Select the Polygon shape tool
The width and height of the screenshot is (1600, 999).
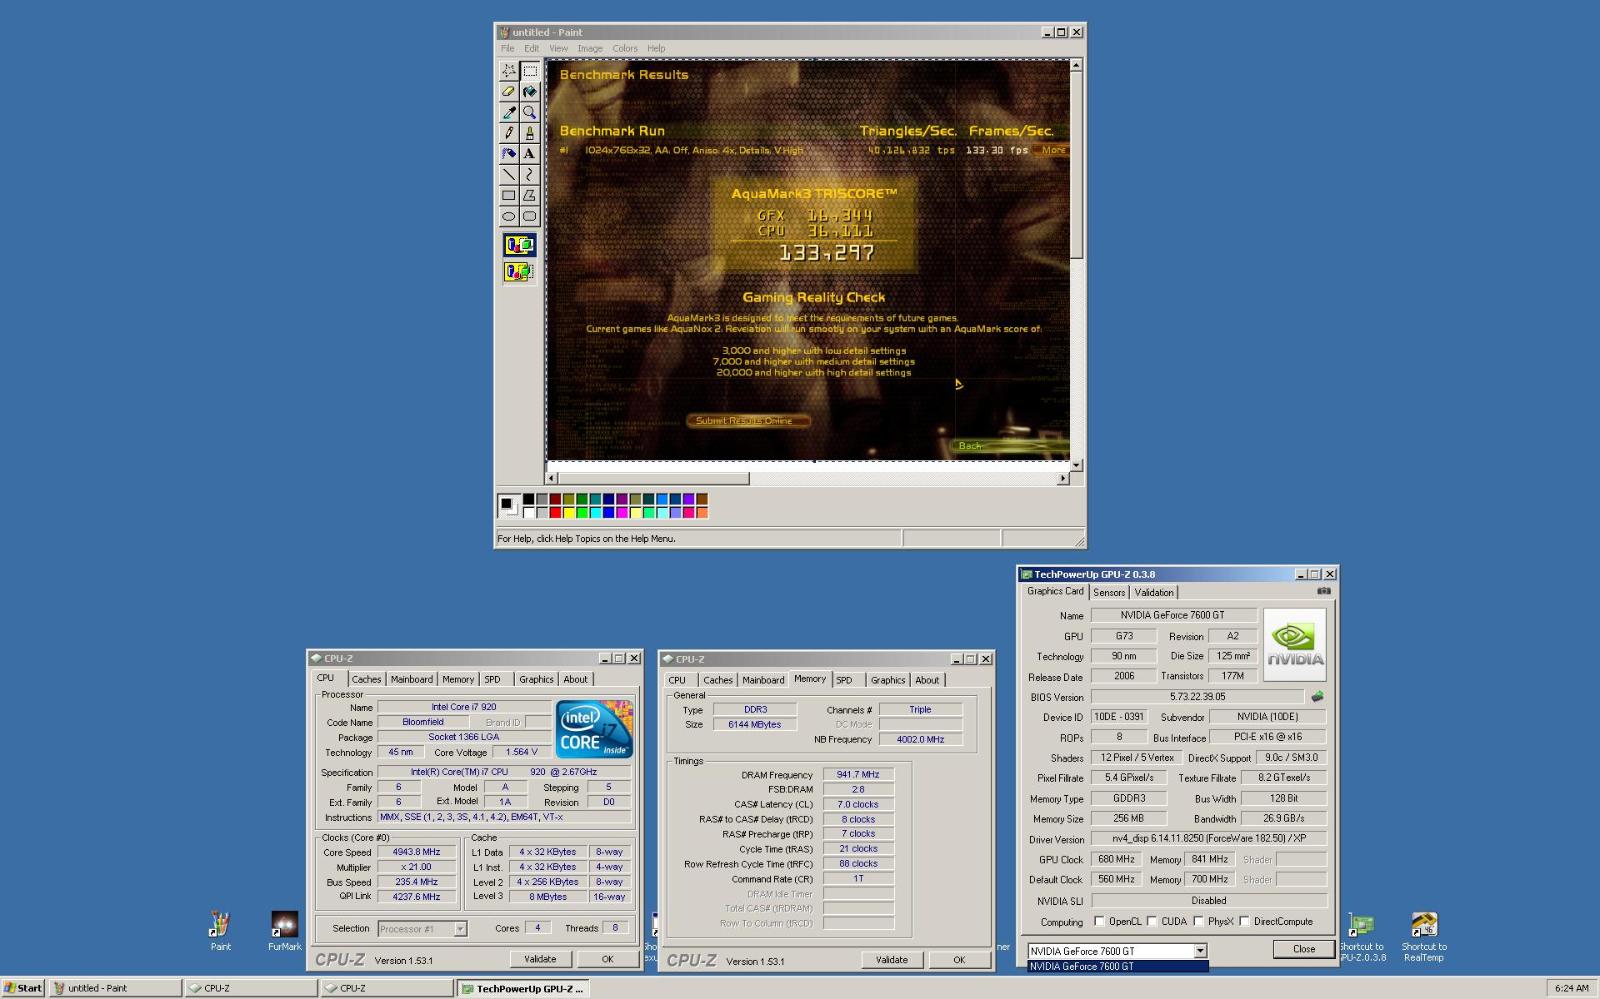click(530, 196)
